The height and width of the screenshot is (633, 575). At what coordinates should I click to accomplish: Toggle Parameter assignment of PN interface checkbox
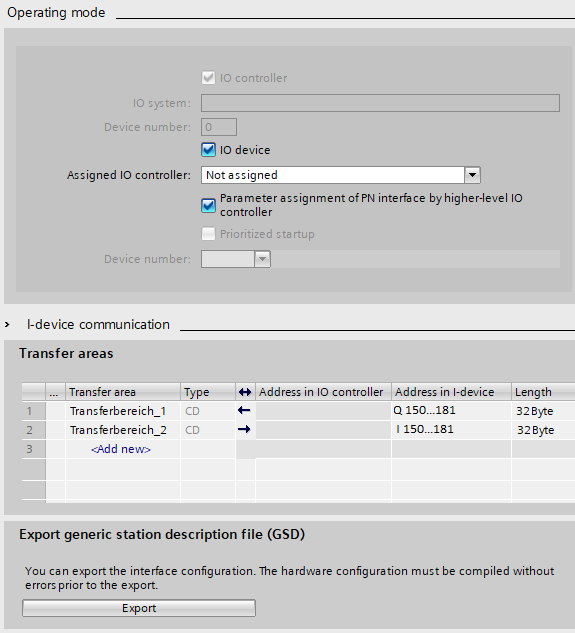click(208, 205)
